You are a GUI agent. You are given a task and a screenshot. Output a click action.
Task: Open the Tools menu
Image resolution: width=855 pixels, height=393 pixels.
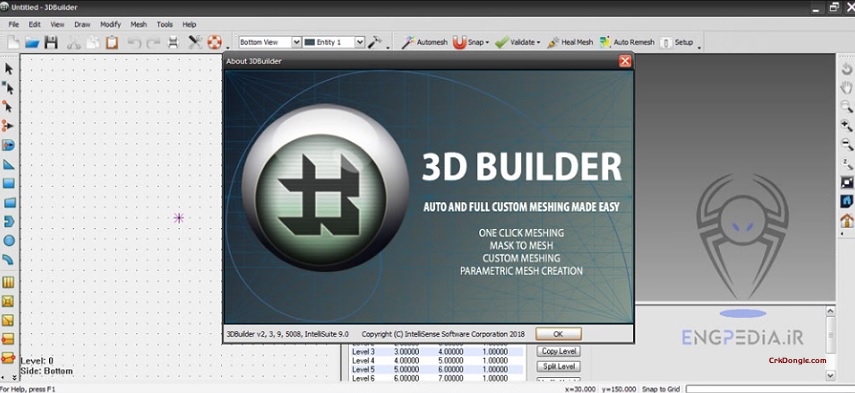click(165, 25)
